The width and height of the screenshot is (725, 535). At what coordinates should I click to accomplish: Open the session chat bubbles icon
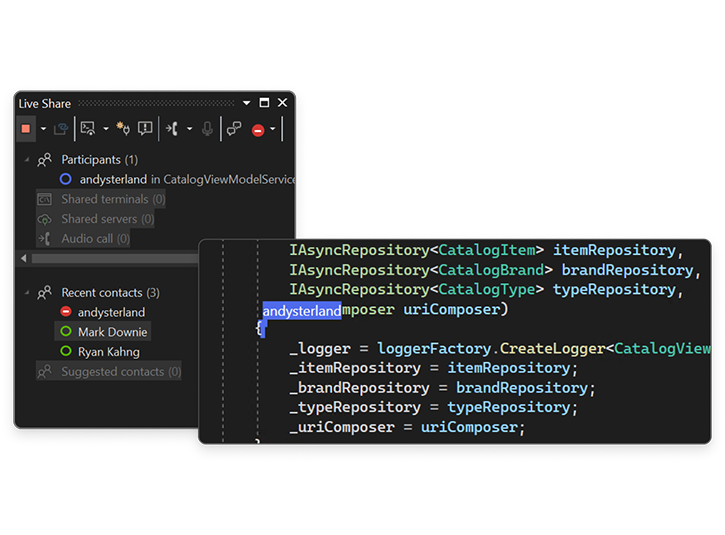[233, 129]
